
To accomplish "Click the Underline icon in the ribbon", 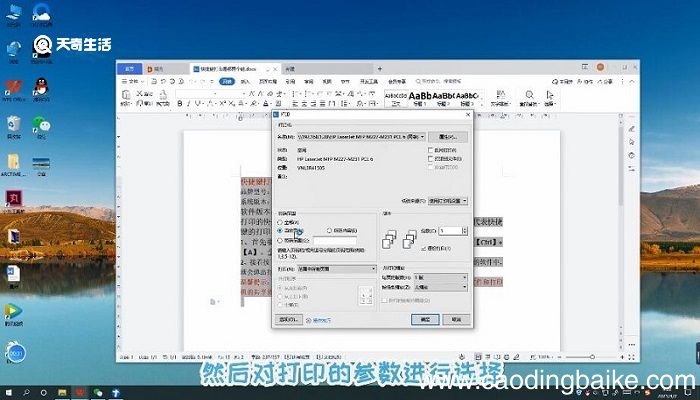I will [197, 104].
